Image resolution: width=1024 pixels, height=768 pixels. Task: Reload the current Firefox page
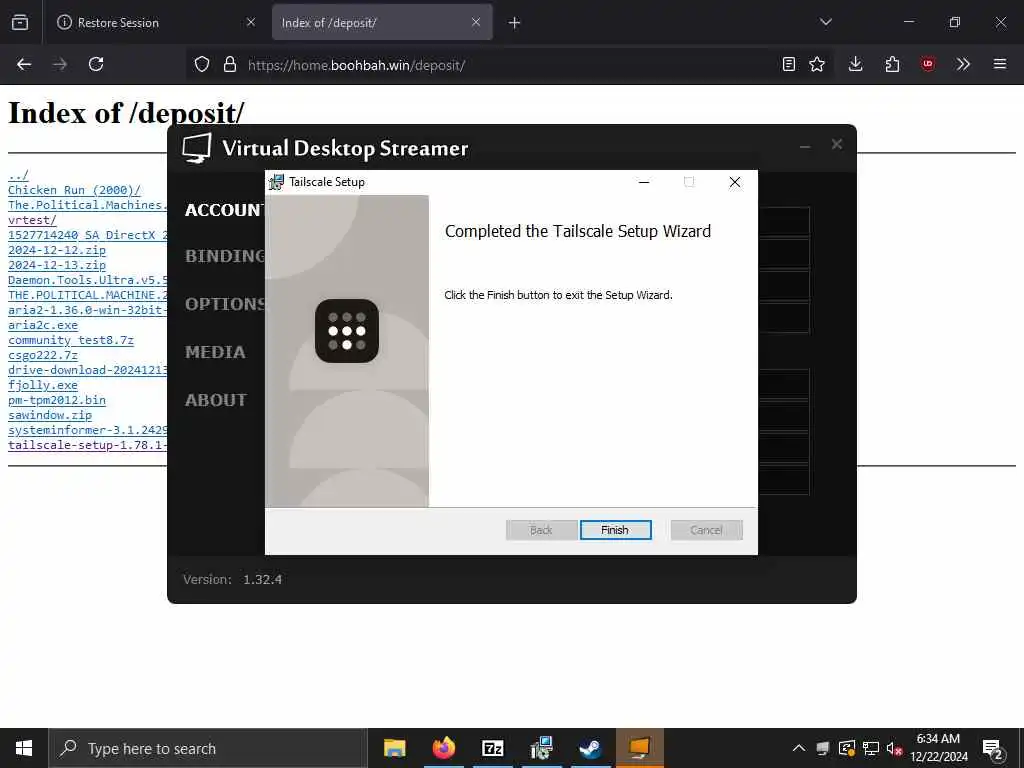click(x=96, y=64)
